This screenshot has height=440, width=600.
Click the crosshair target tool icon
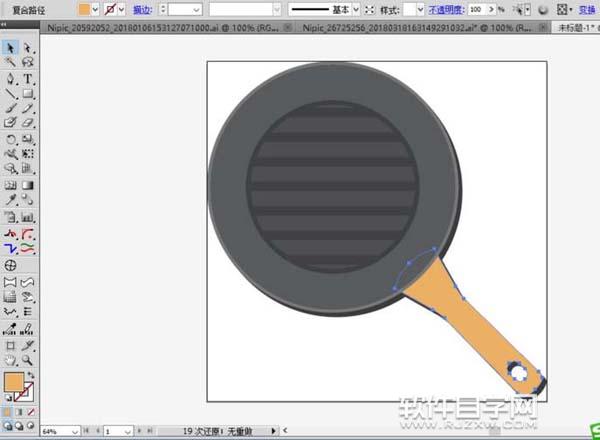click(10, 265)
